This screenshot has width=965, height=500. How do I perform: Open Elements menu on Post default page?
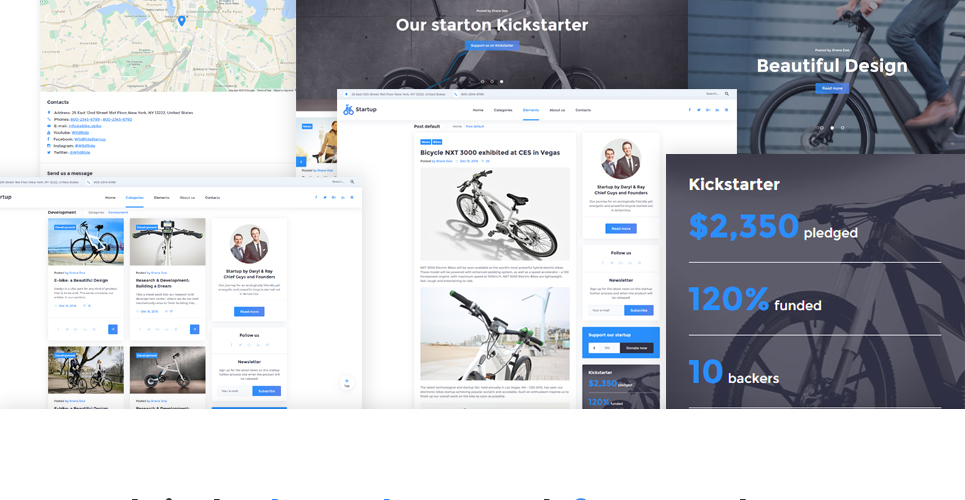531,110
